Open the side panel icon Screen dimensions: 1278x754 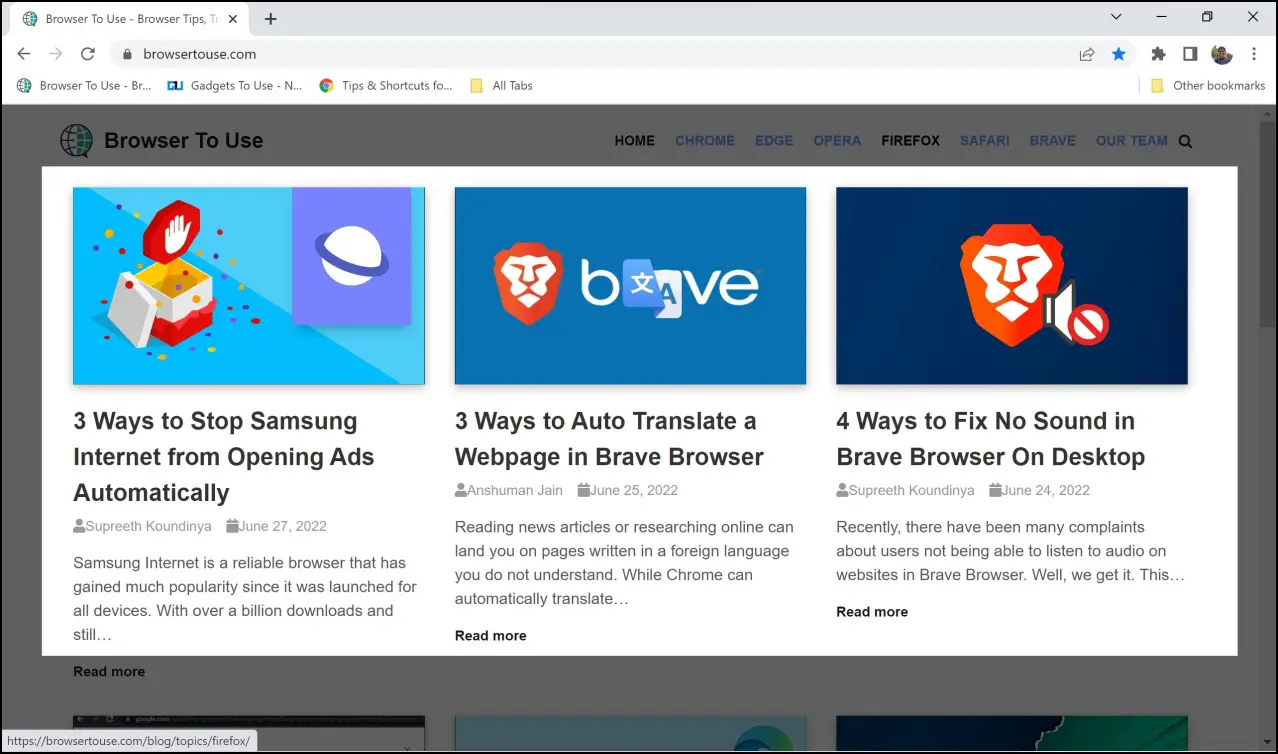(x=1190, y=54)
